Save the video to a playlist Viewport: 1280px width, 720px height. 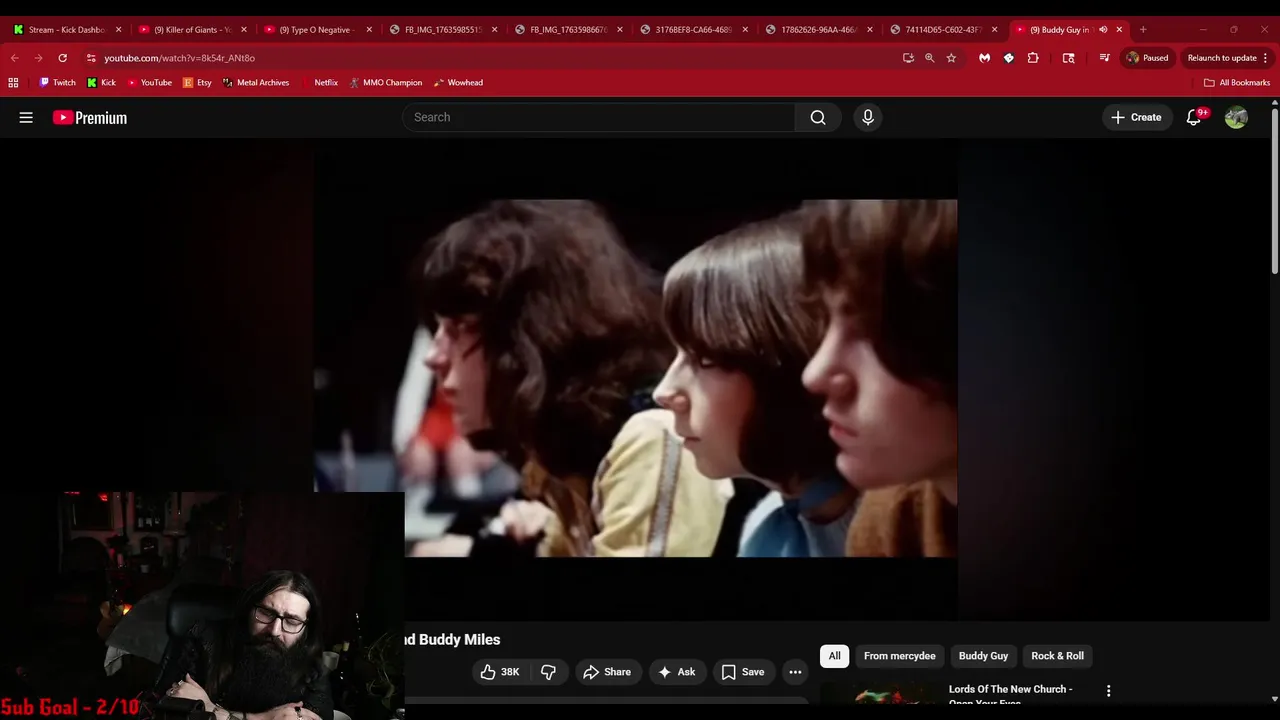click(743, 672)
